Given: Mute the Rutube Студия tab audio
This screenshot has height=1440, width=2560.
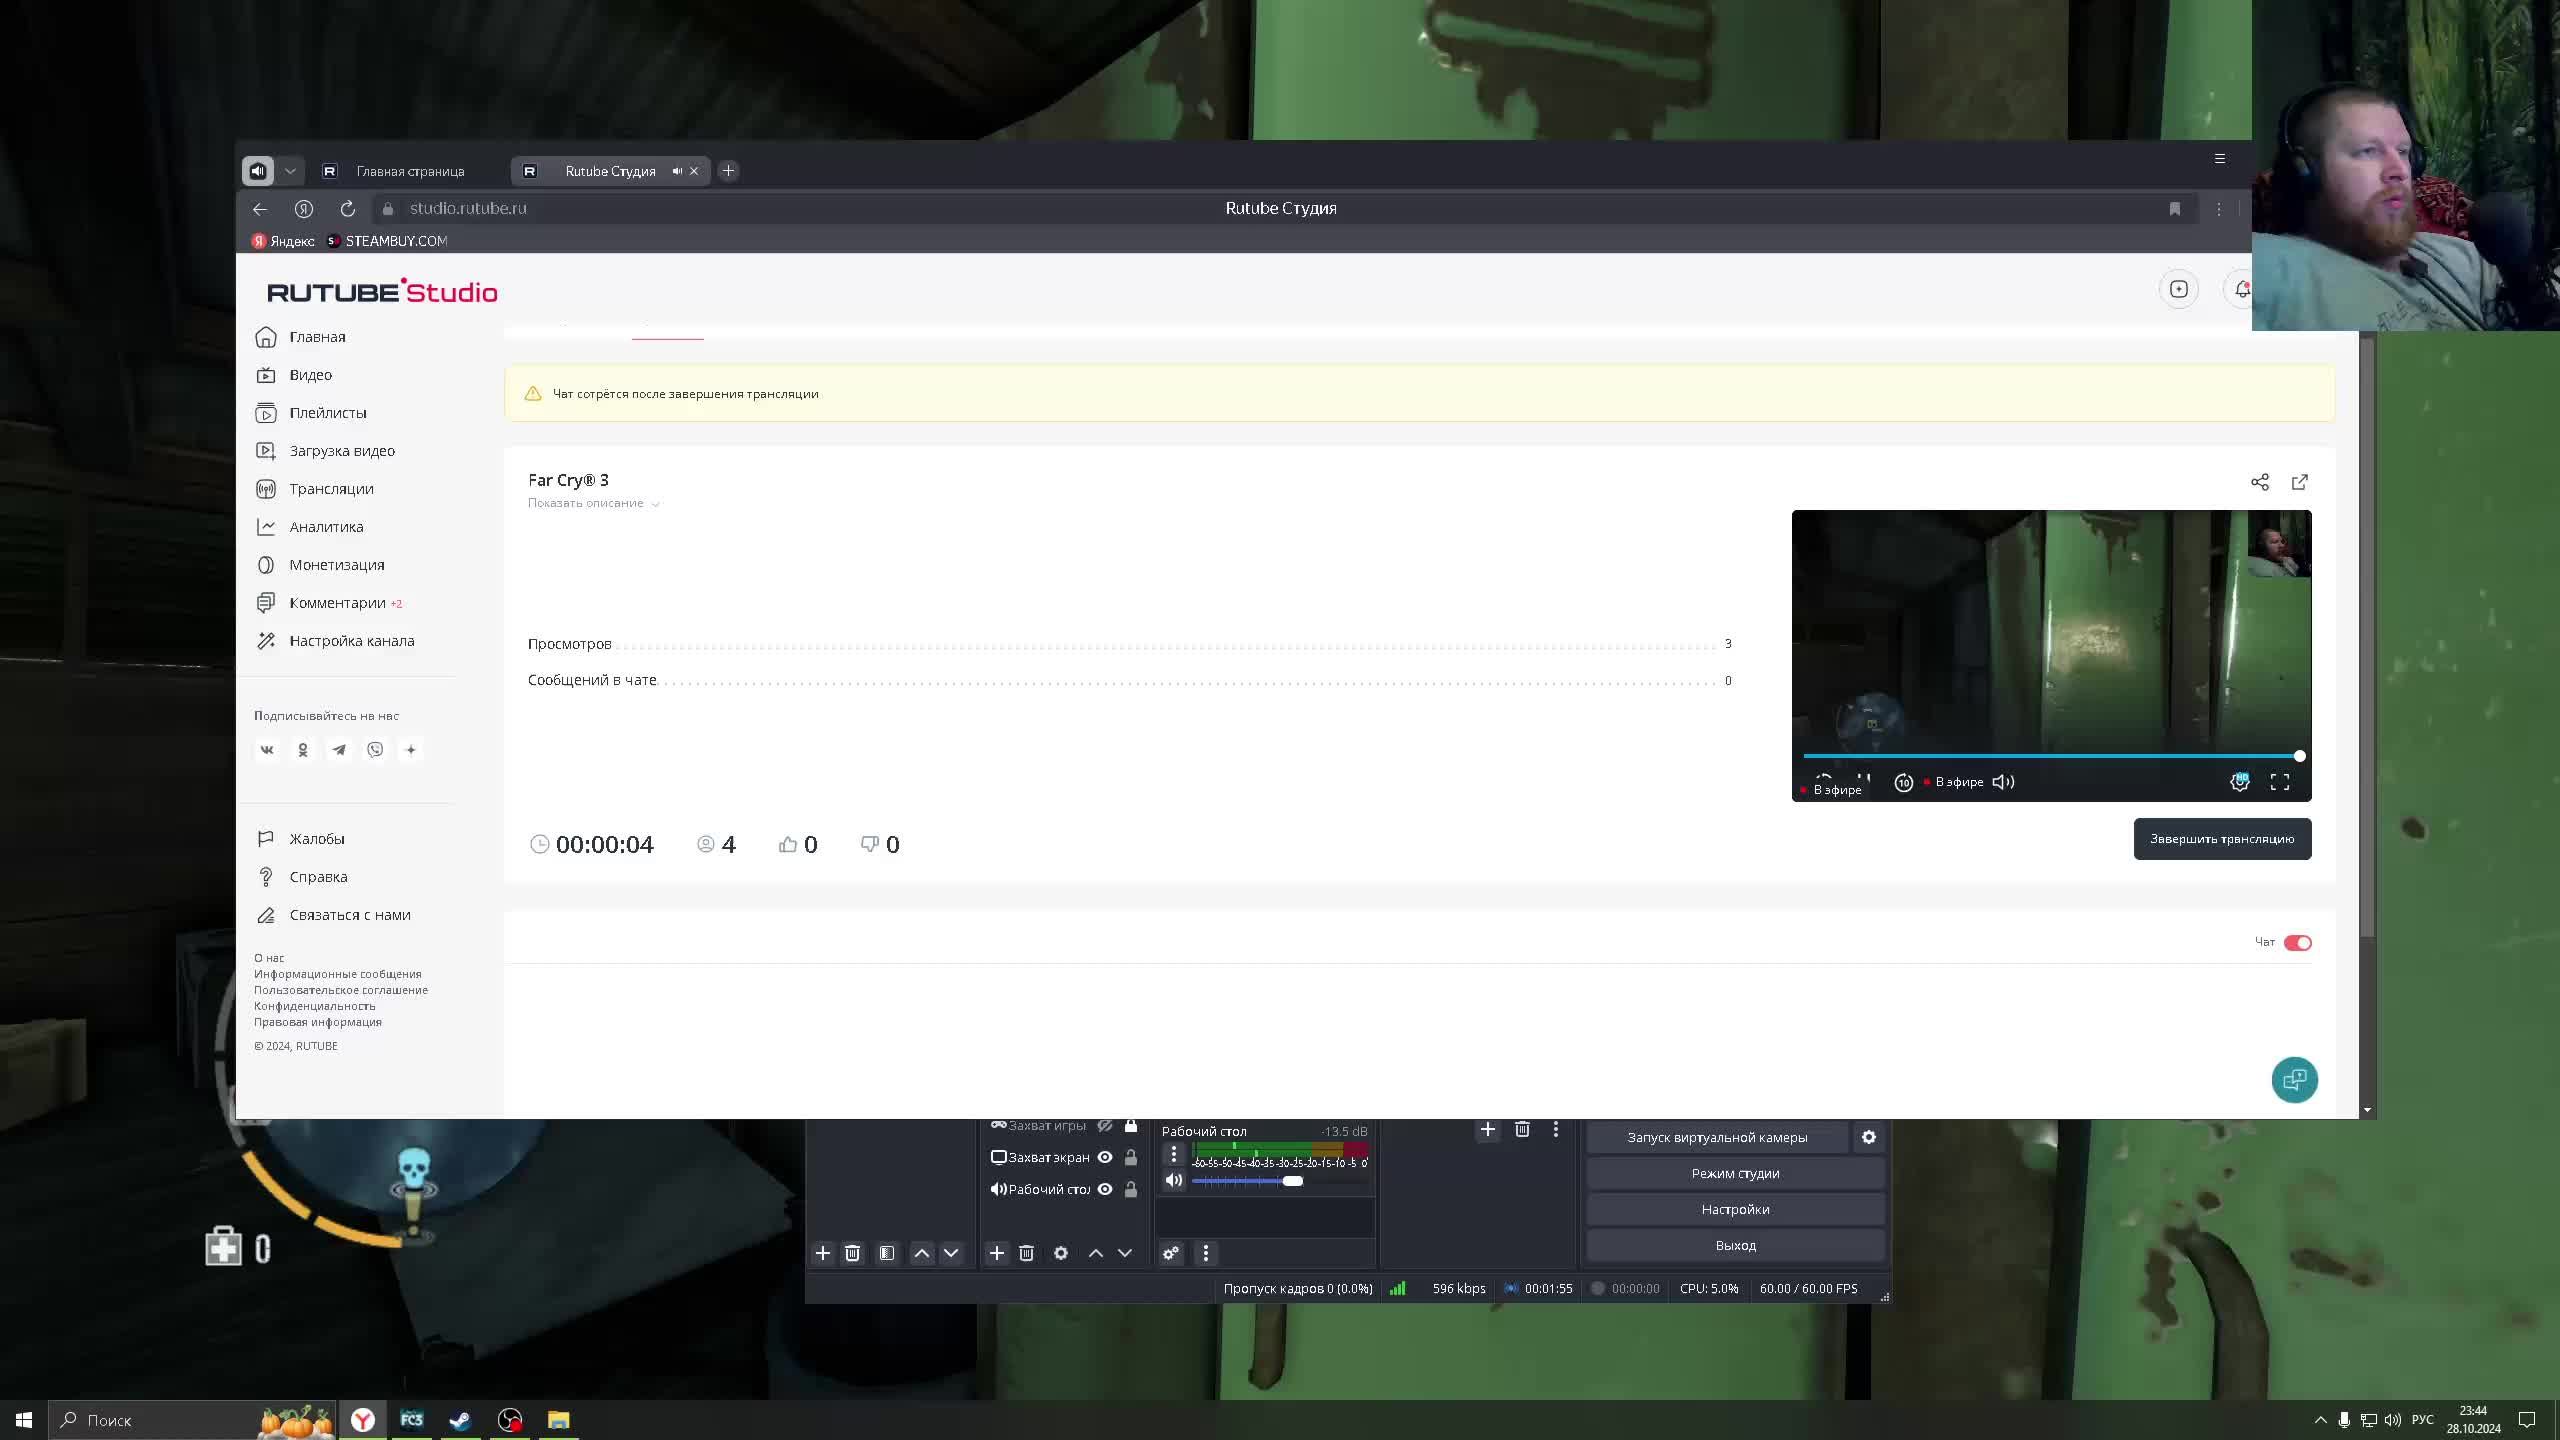Looking at the screenshot, I should click(x=677, y=171).
